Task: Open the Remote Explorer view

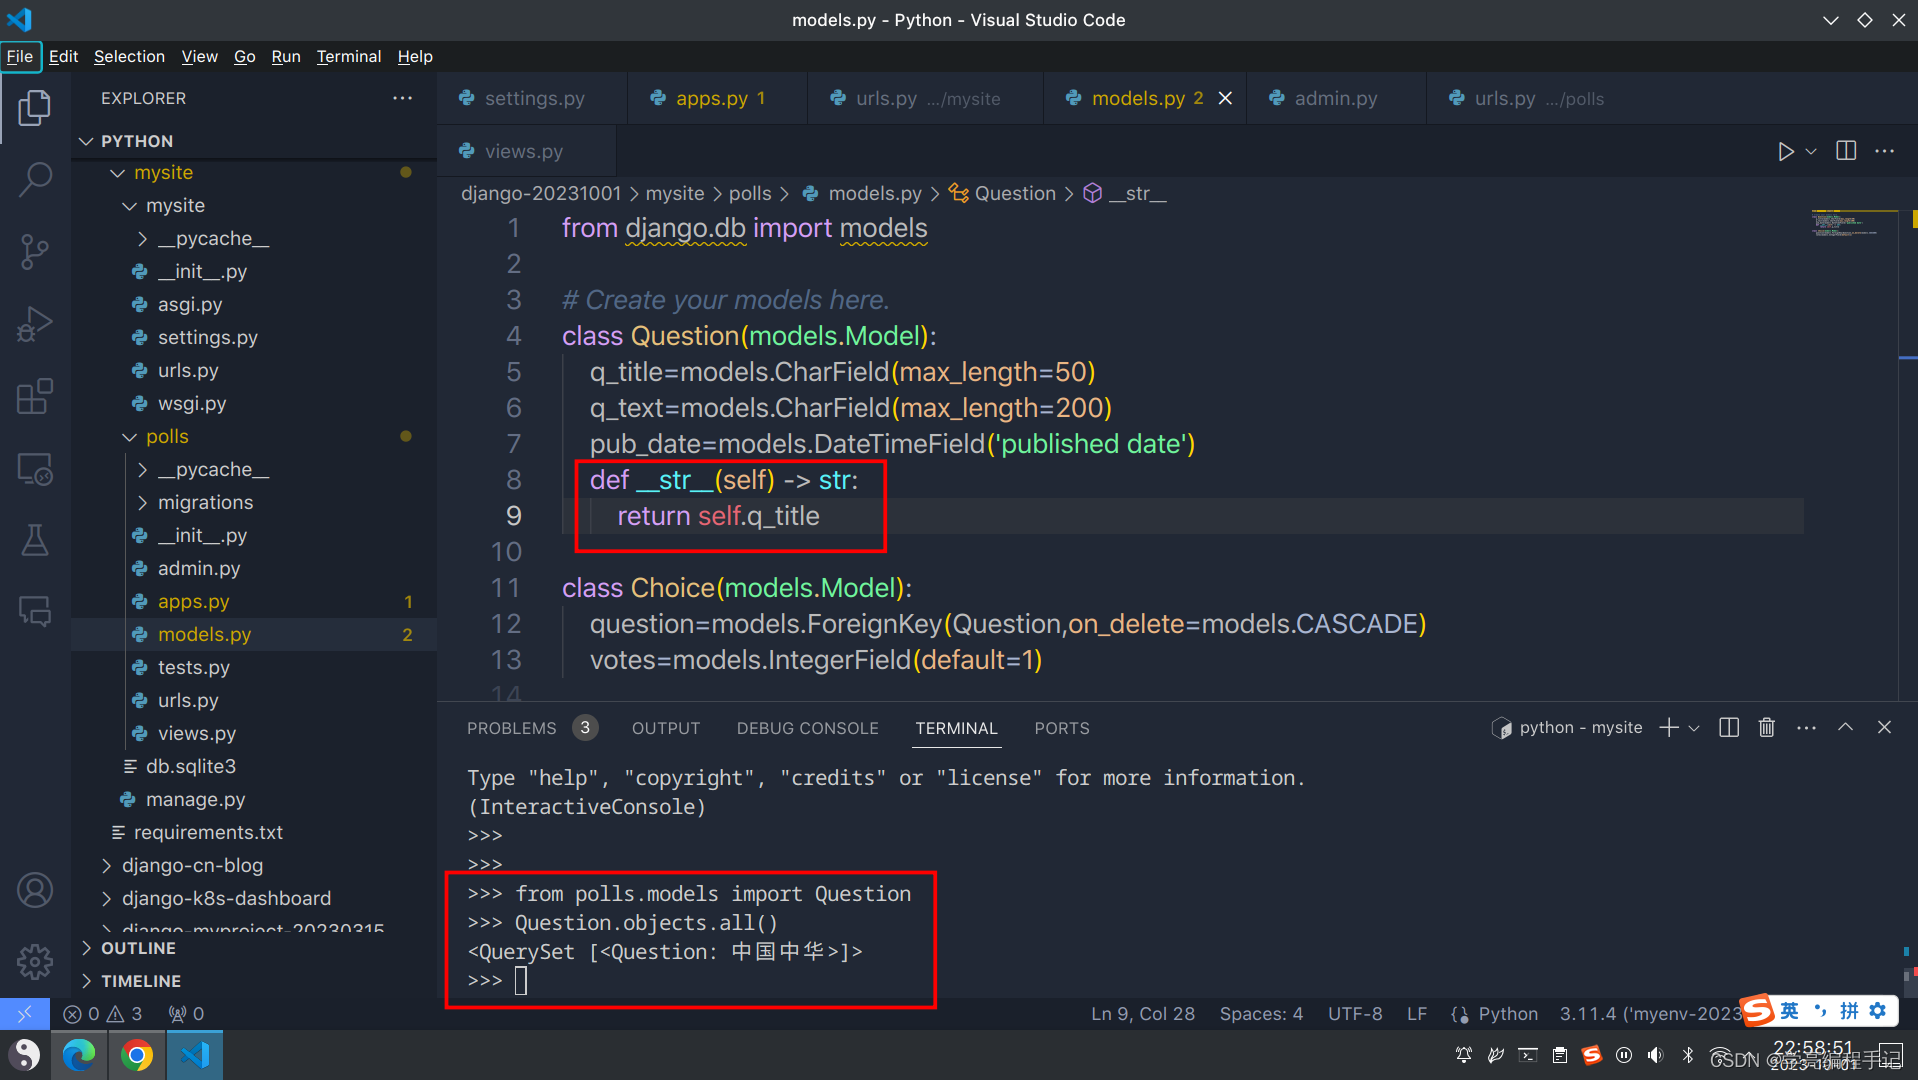Action: pyautogui.click(x=35, y=468)
